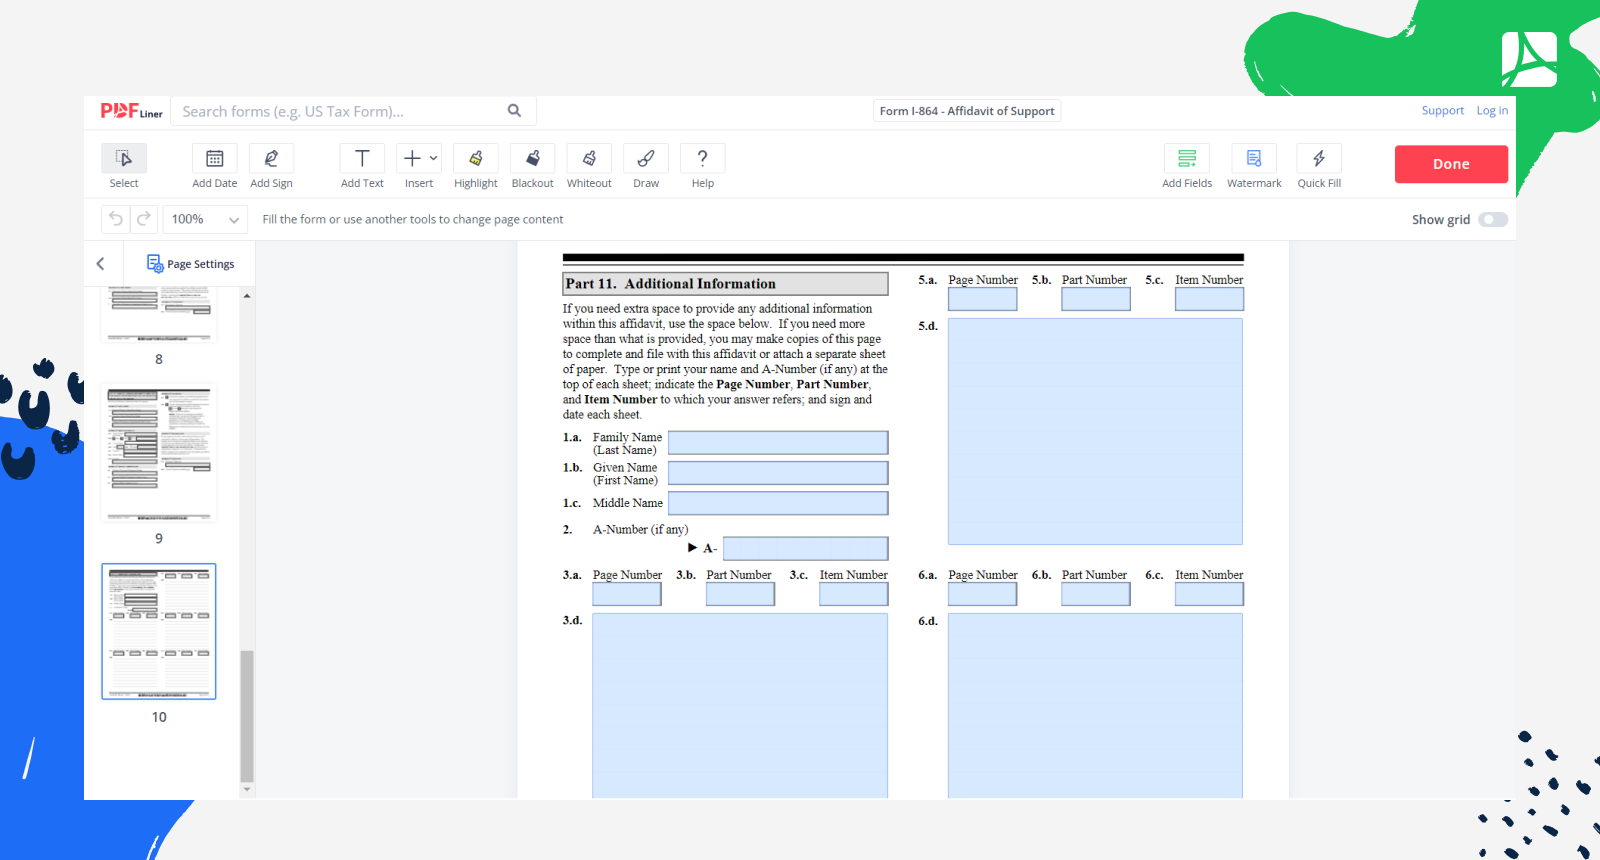Select page 9 thumbnail
1600x860 pixels.
(158, 452)
